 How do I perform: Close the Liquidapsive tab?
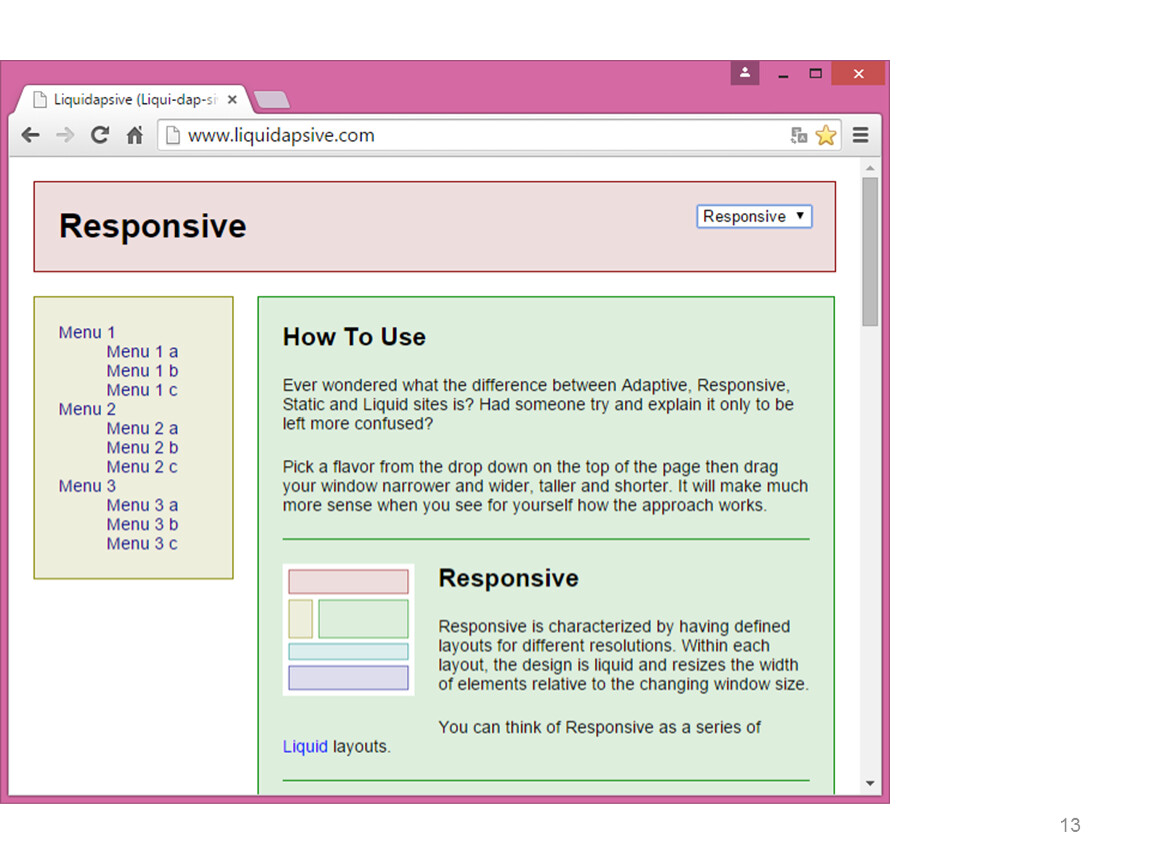[232, 100]
